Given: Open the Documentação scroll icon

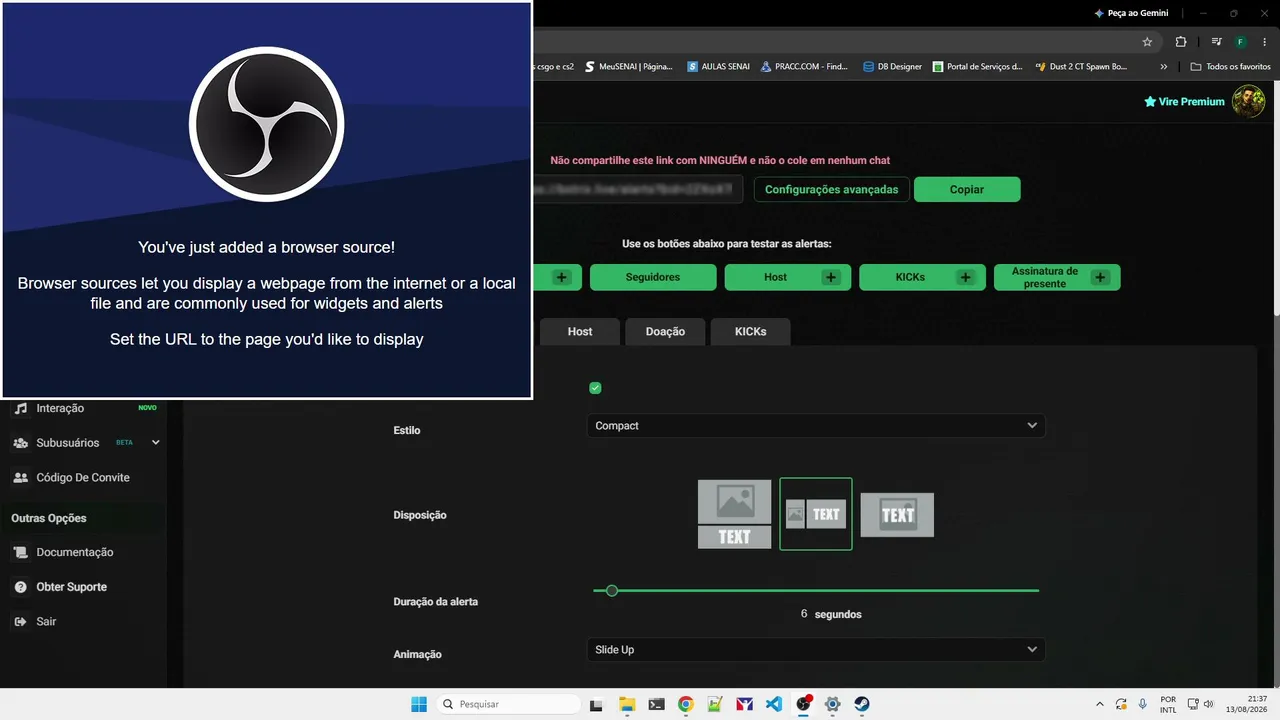Looking at the screenshot, I should [20, 552].
